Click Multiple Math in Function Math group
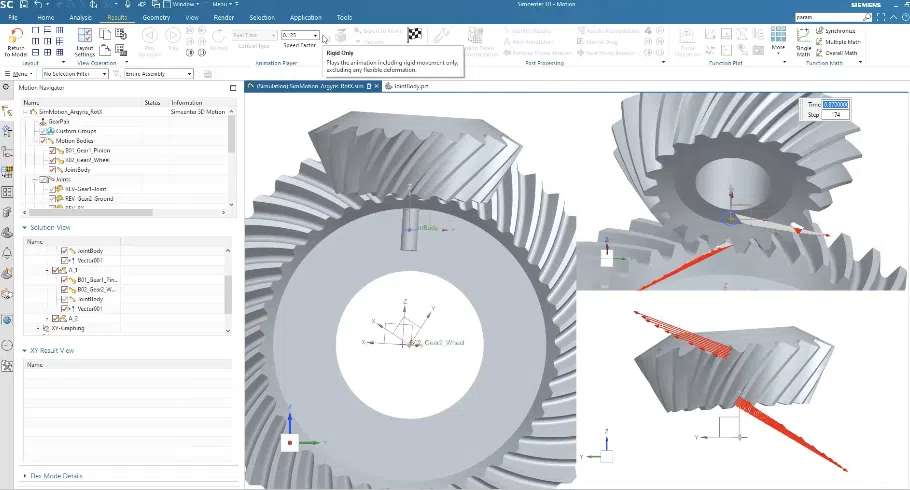910x490 pixels. pyautogui.click(x=838, y=42)
